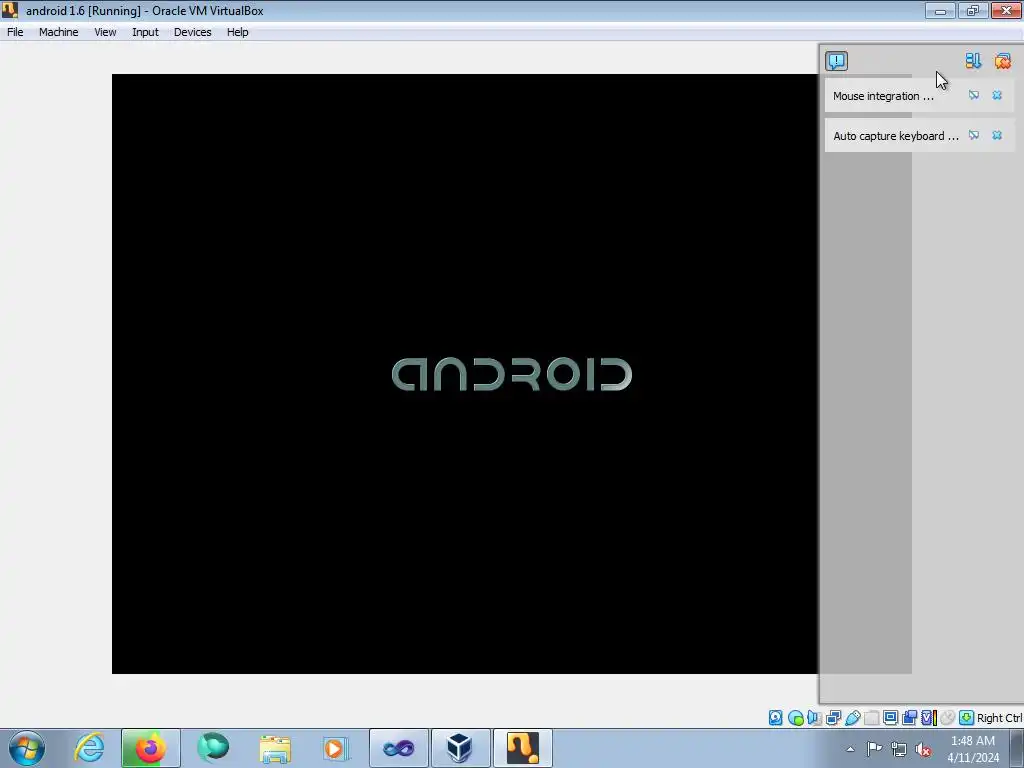Click the muted volume tray icon
1024x768 pixels.
[923, 749]
